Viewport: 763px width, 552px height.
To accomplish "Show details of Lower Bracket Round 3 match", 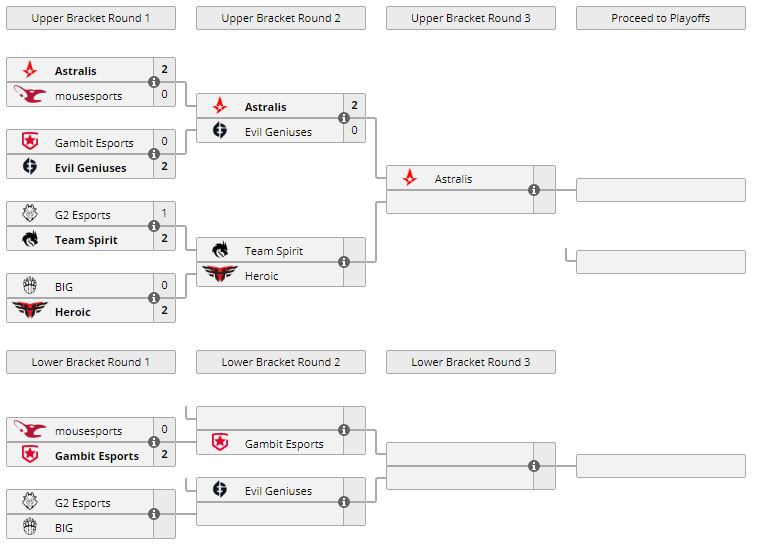I will point(534,466).
